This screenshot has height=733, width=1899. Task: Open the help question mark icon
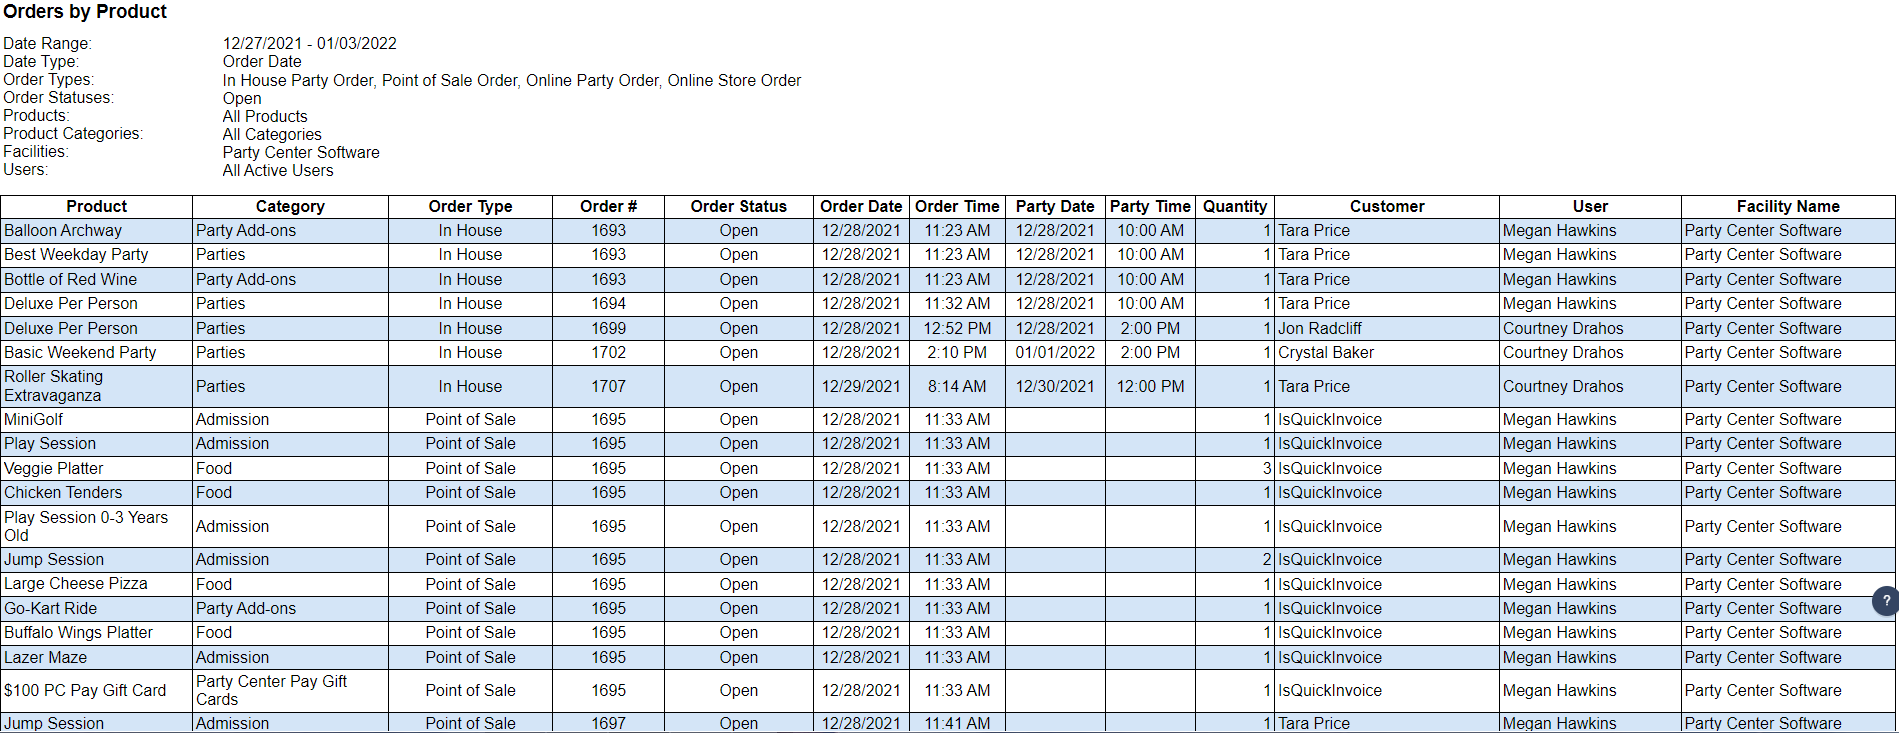click(x=1885, y=601)
